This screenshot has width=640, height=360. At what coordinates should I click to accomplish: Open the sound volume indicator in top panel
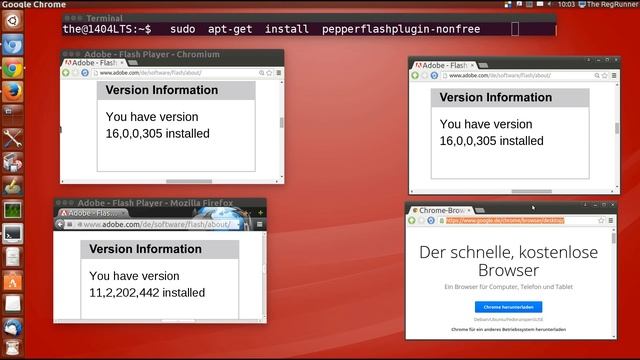(x=550, y=4)
